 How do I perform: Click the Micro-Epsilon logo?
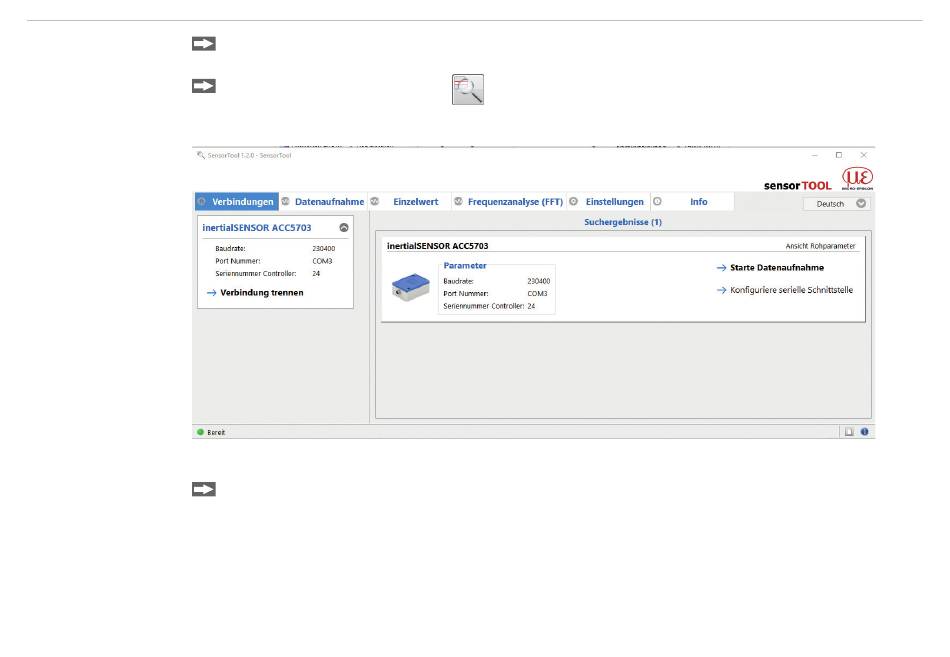click(x=857, y=178)
